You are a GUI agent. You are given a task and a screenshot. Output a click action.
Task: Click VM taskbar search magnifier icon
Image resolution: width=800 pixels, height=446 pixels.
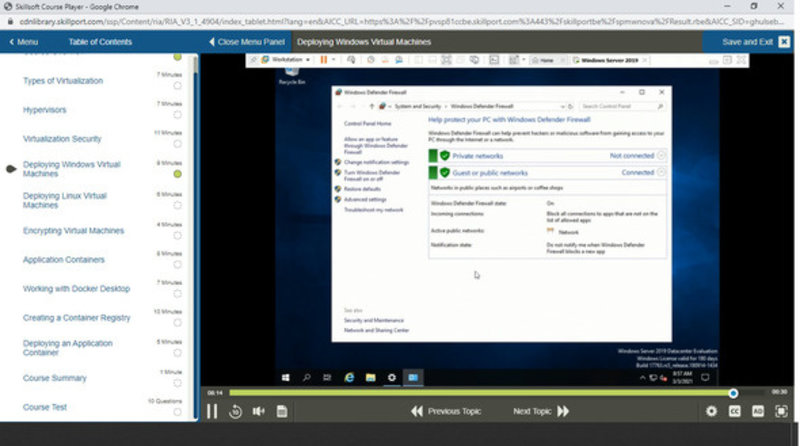[307, 378]
